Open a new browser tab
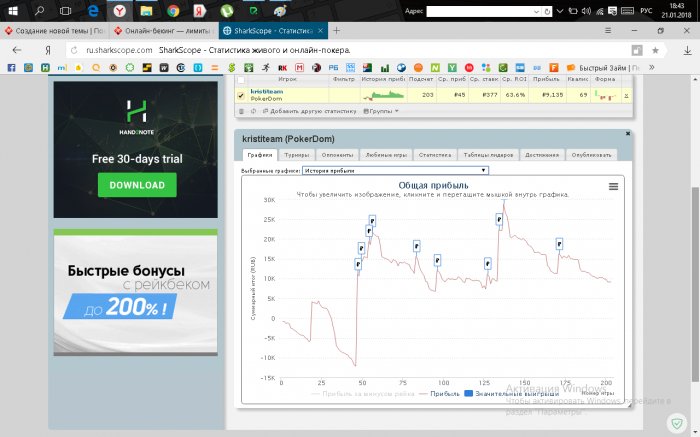 (337, 30)
